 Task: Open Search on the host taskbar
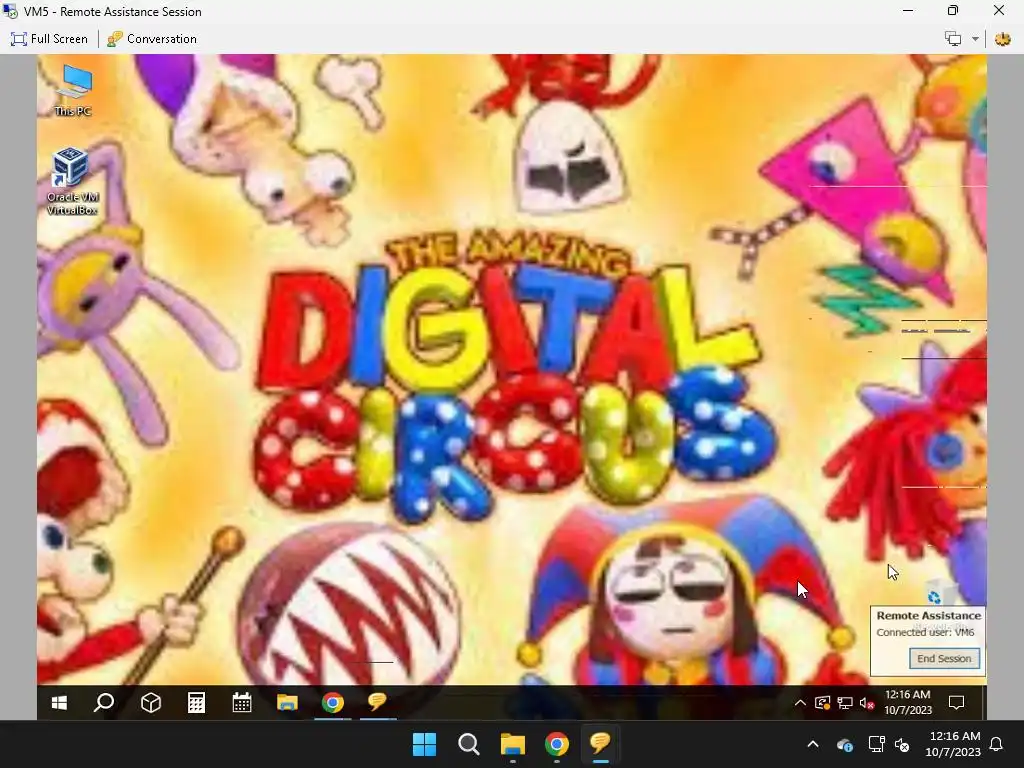pos(469,744)
